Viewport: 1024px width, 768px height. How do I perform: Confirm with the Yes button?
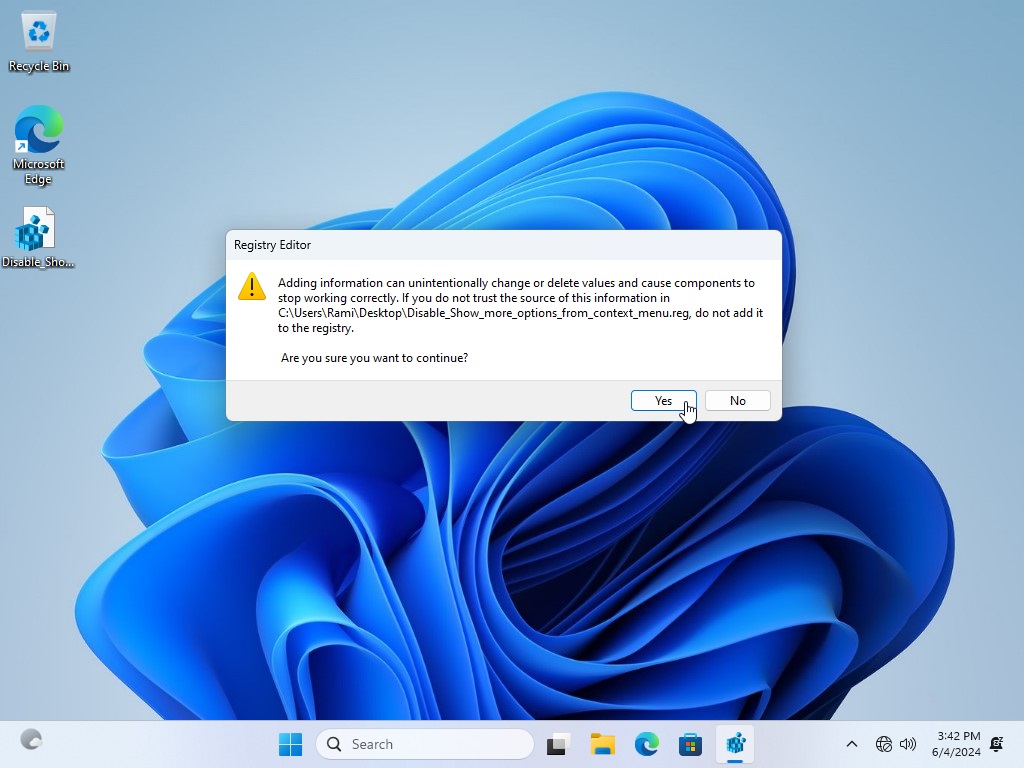coord(663,400)
